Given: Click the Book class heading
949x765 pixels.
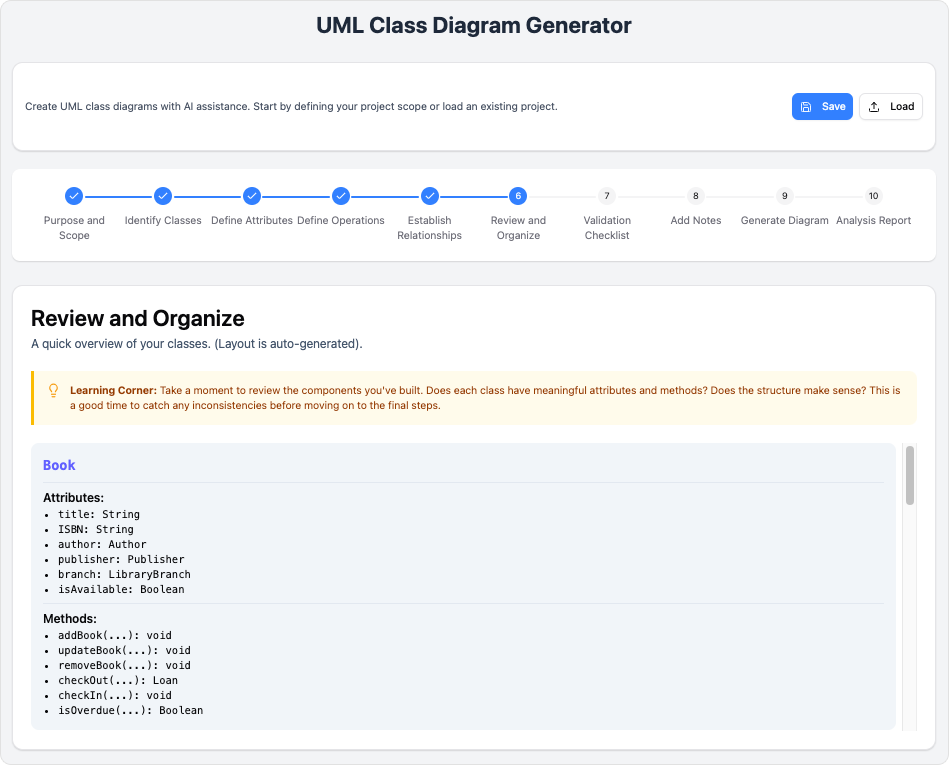Looking at the screenshot, I should [59, 465].
